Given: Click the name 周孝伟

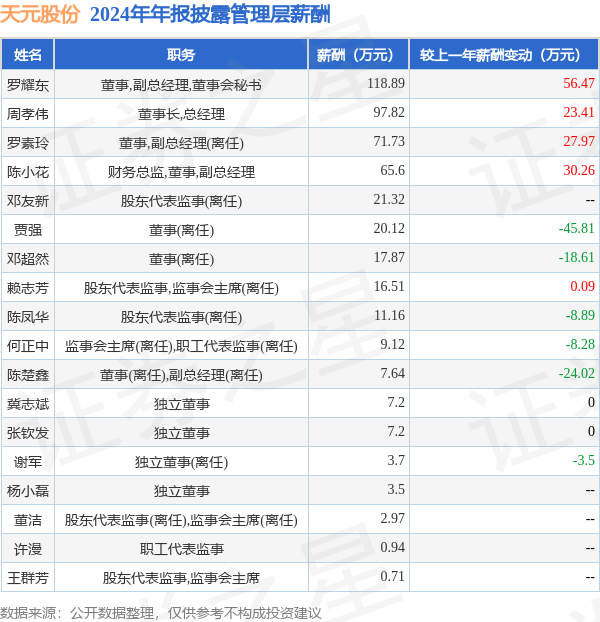Looking at the screenshot, I should coord(28,114).
